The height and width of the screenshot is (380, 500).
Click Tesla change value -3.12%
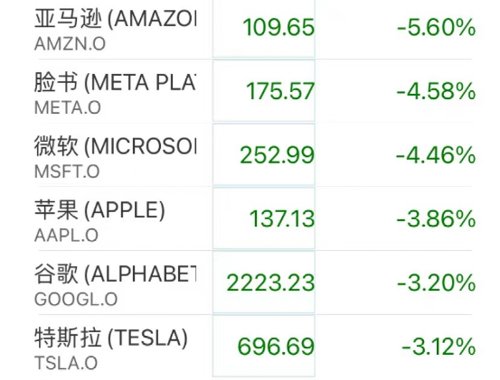pyautogui.click(x=439, y=347)
